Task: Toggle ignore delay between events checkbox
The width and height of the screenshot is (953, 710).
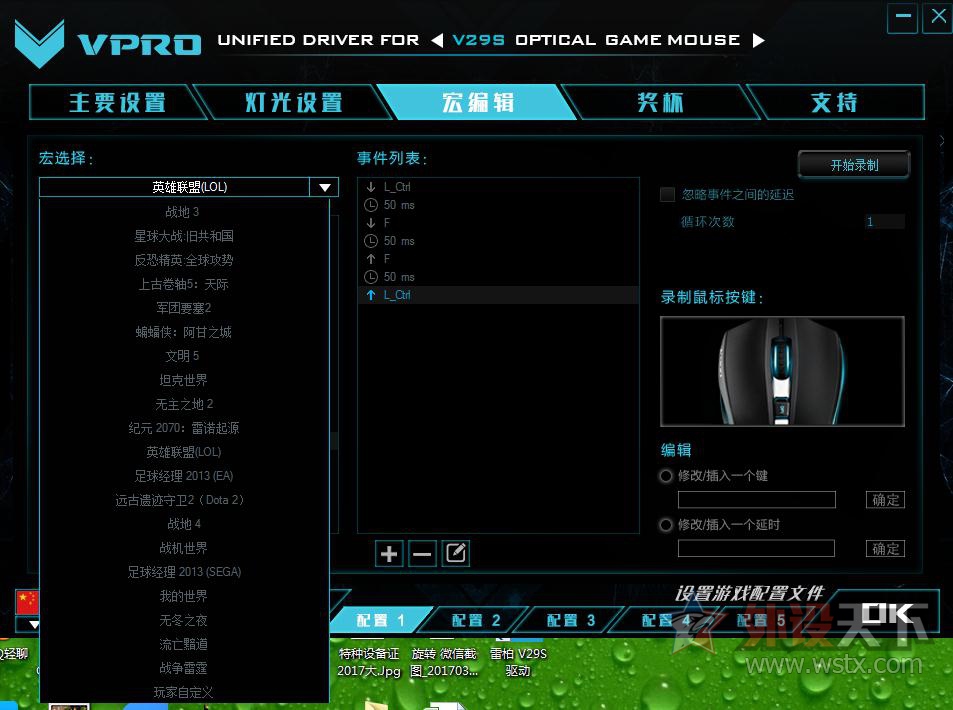Action: point(667,195)
